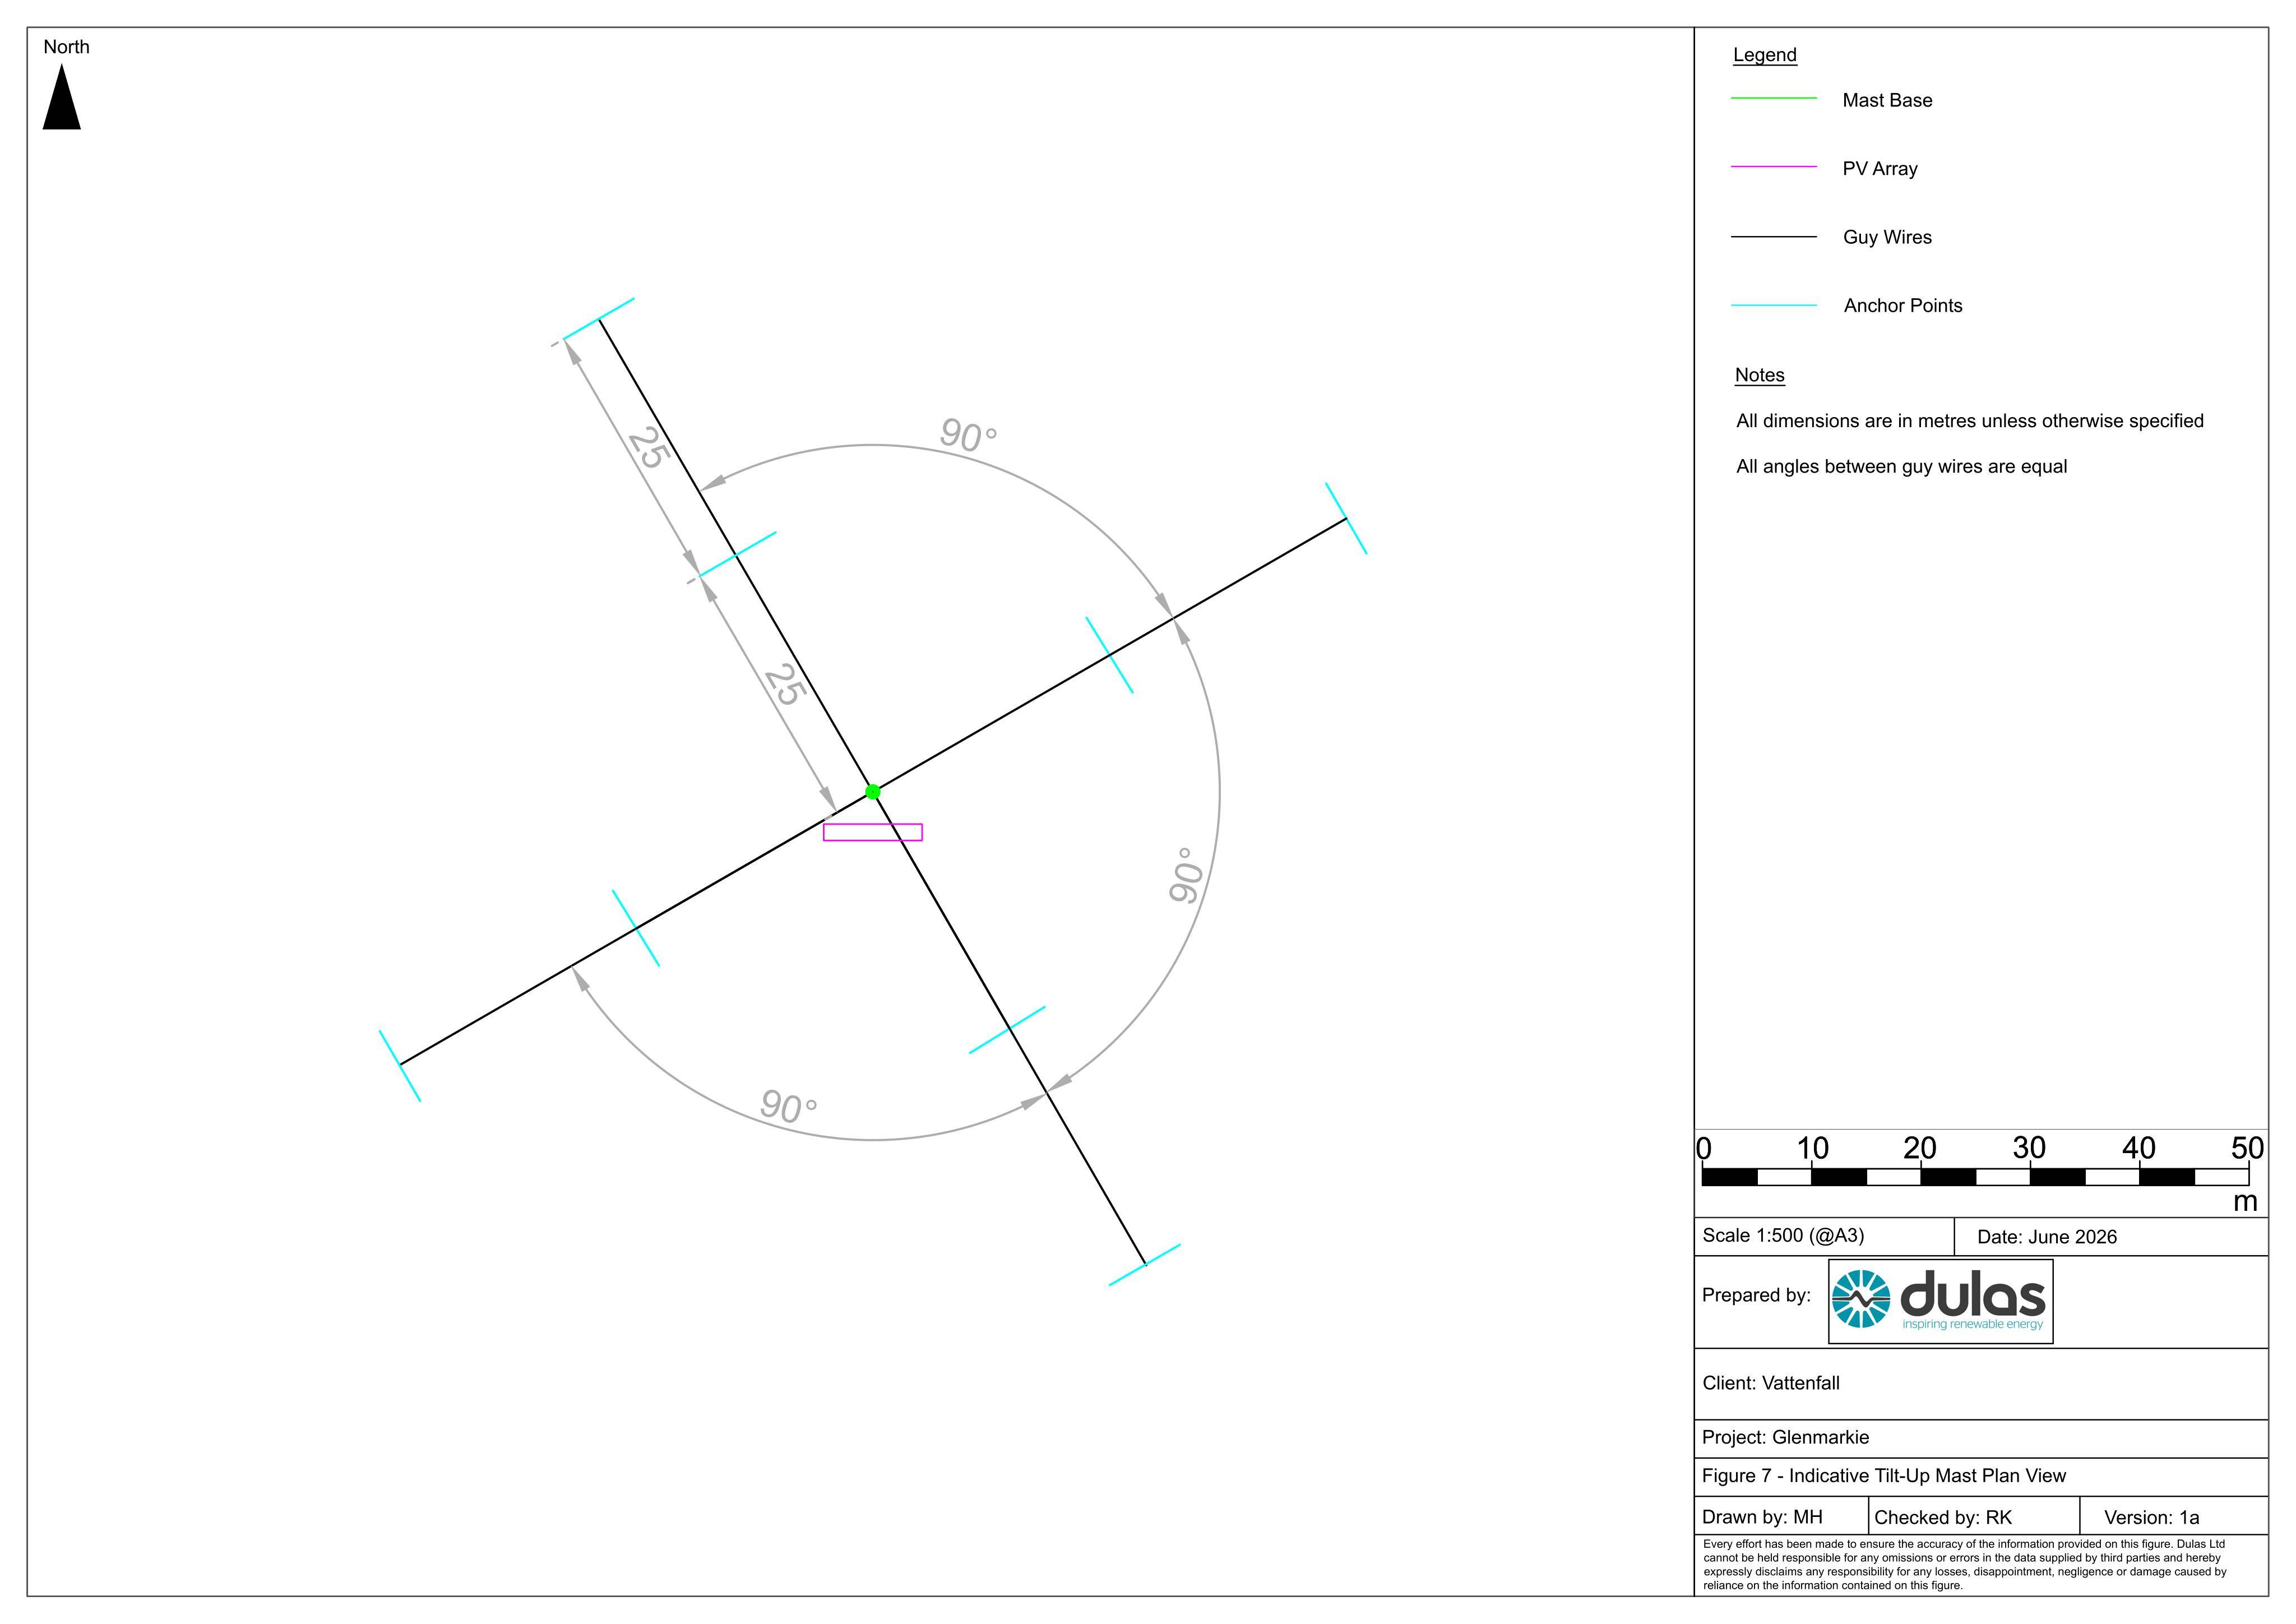Image resolution: width=2296 pixels, height=1624 pixels.
Task: Click the top 90° angle label
Action: 968,435
